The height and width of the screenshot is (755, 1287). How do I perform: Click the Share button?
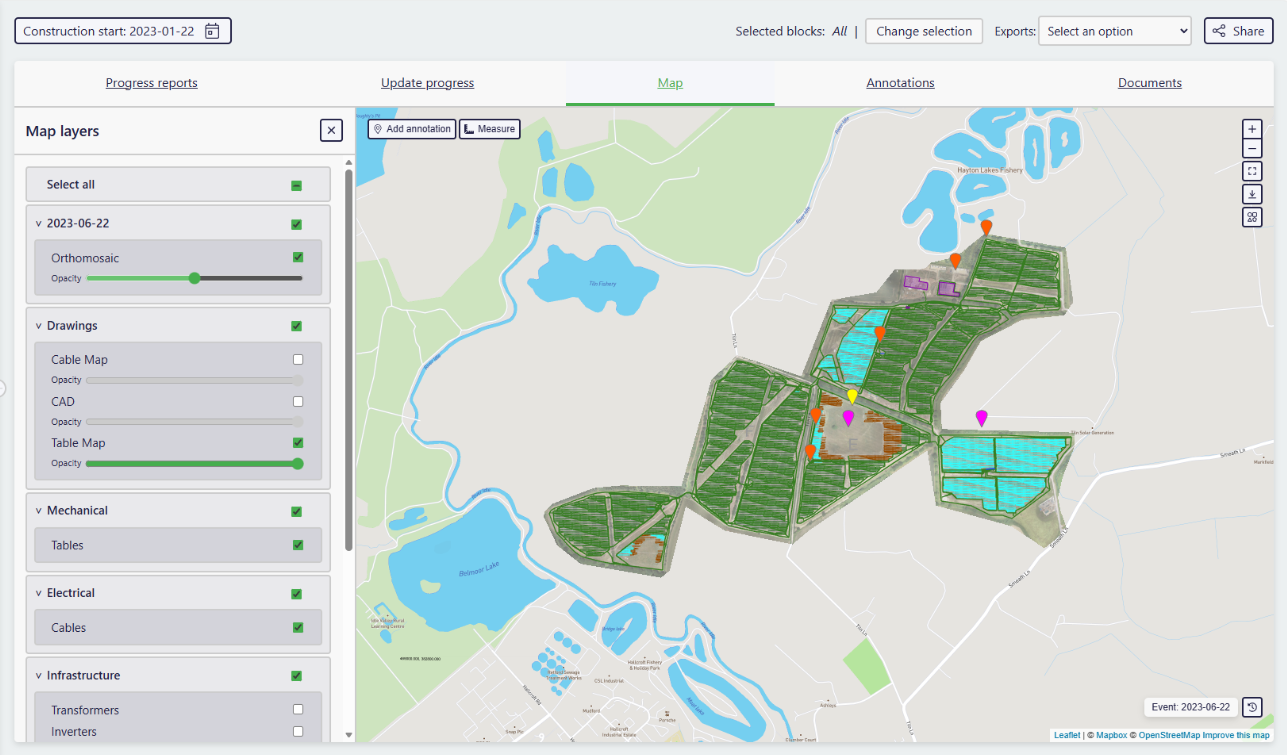coord(1238,31)
